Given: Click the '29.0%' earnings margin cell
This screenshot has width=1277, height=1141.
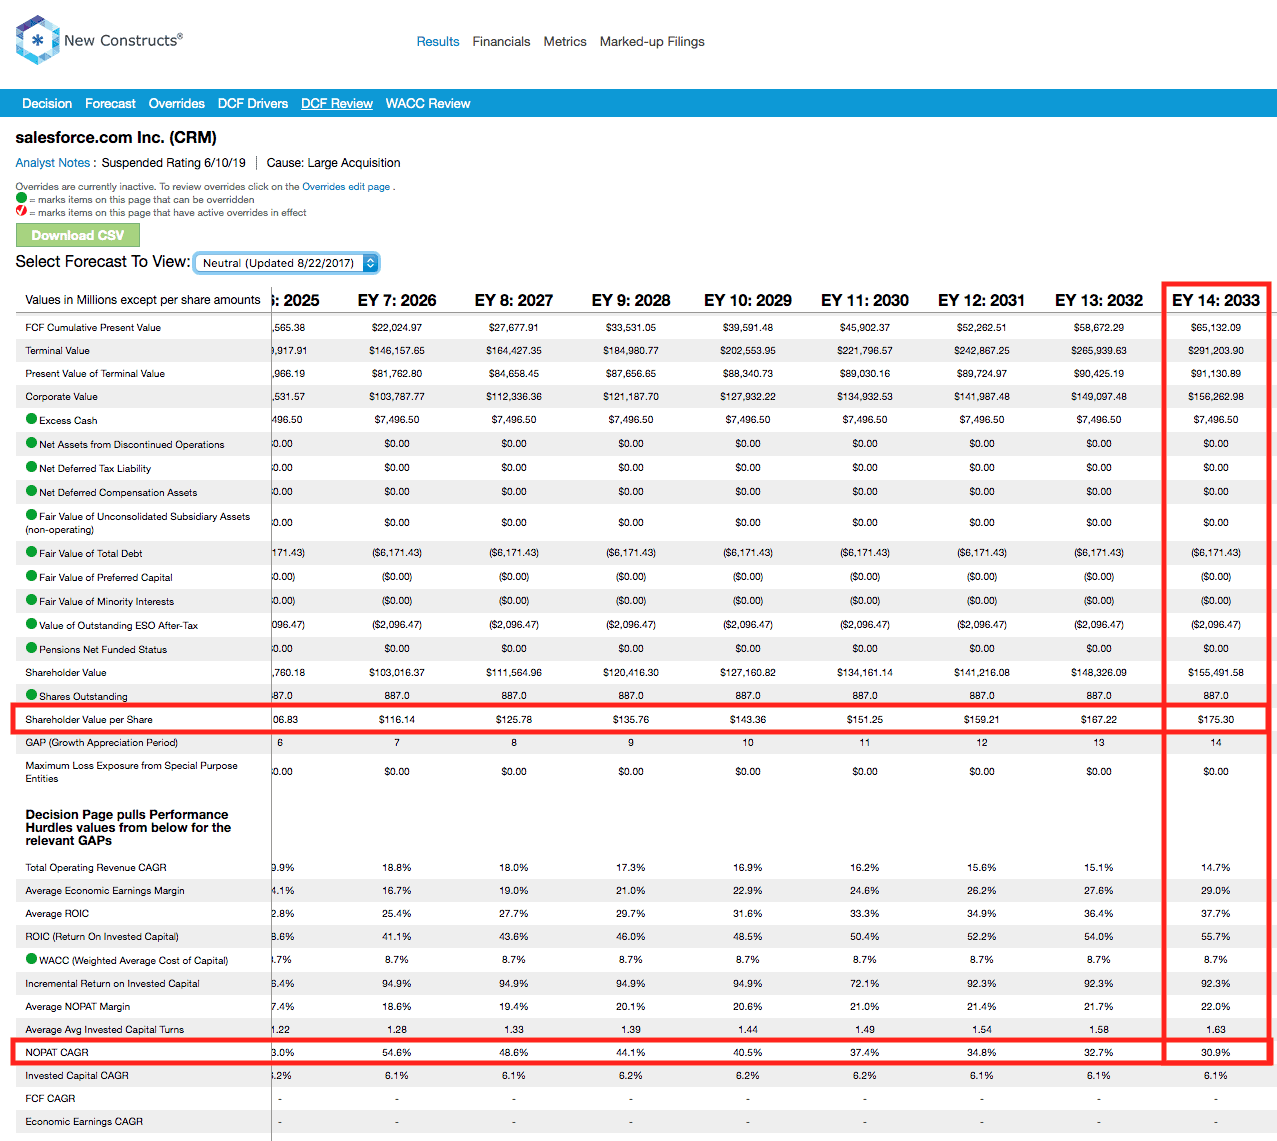Looking at the screenshot, I should point(1216,891).
